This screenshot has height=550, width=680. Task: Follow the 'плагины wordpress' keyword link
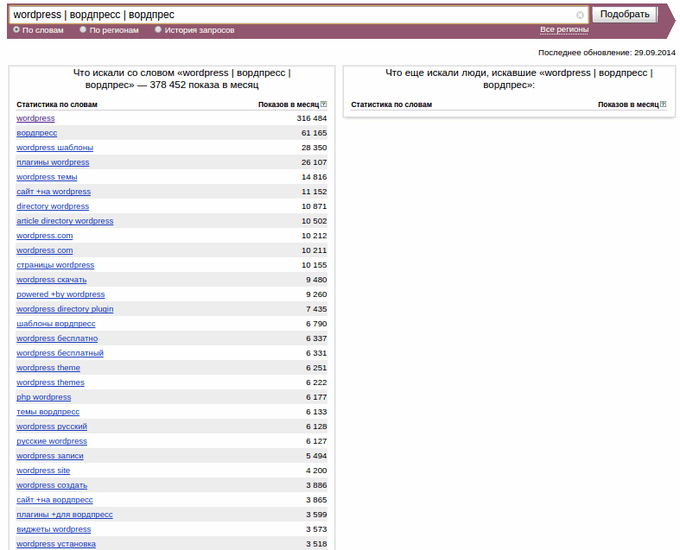(x=52, y=162)
